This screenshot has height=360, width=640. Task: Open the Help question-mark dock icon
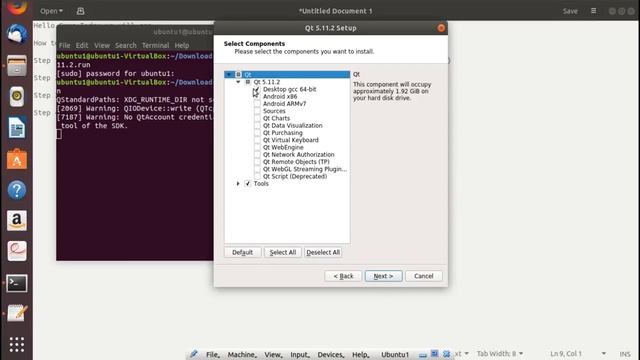coord(17,190)
